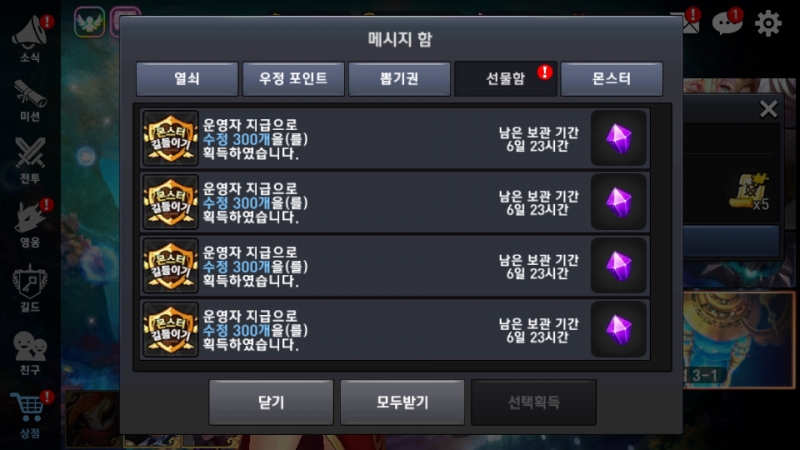The height and width of the screenshot is (450, 800).
Task: Open the 상점 shop cart icon
Action: (x=31, y=415)
